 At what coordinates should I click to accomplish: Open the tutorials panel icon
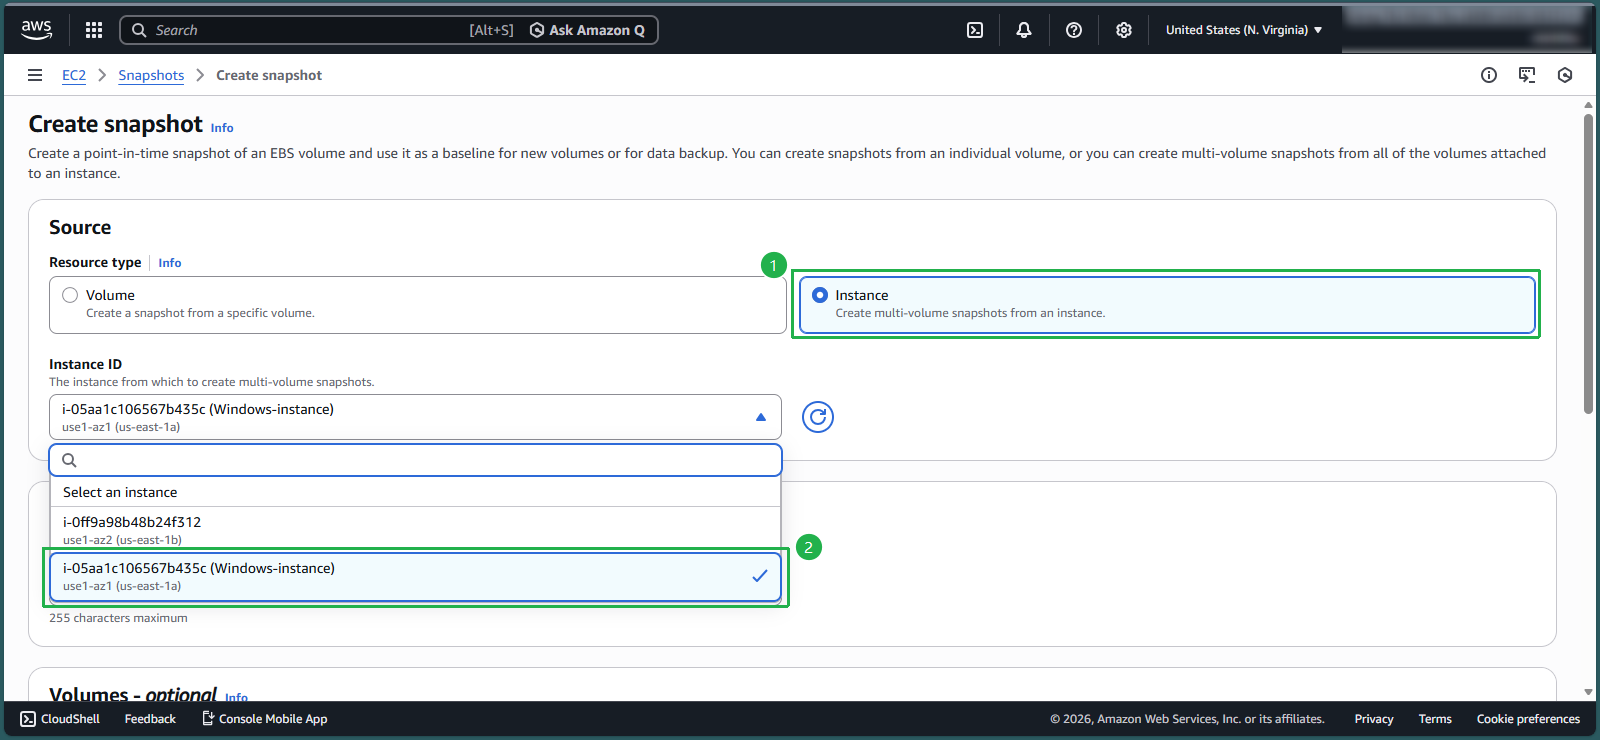1527,75
